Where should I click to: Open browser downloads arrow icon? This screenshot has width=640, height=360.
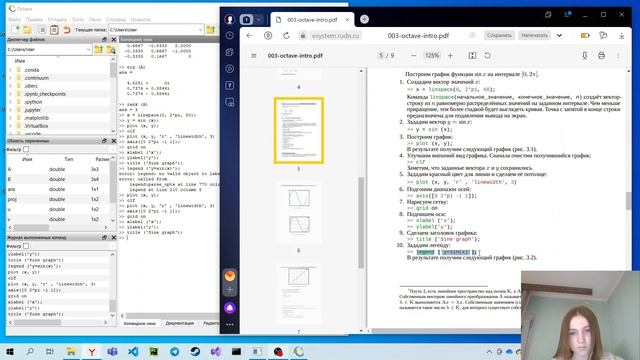click(621, 36)
